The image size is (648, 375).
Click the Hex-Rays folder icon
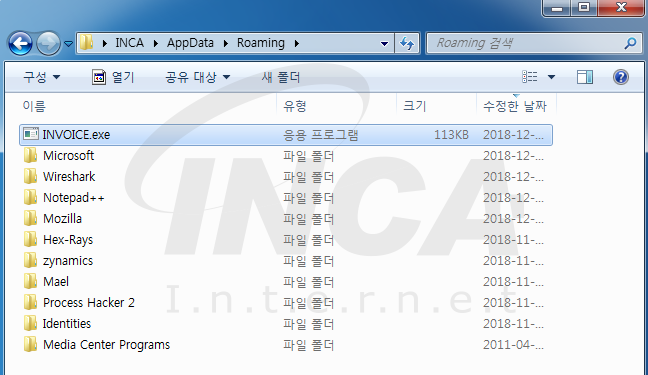click(x=30, y=239)
